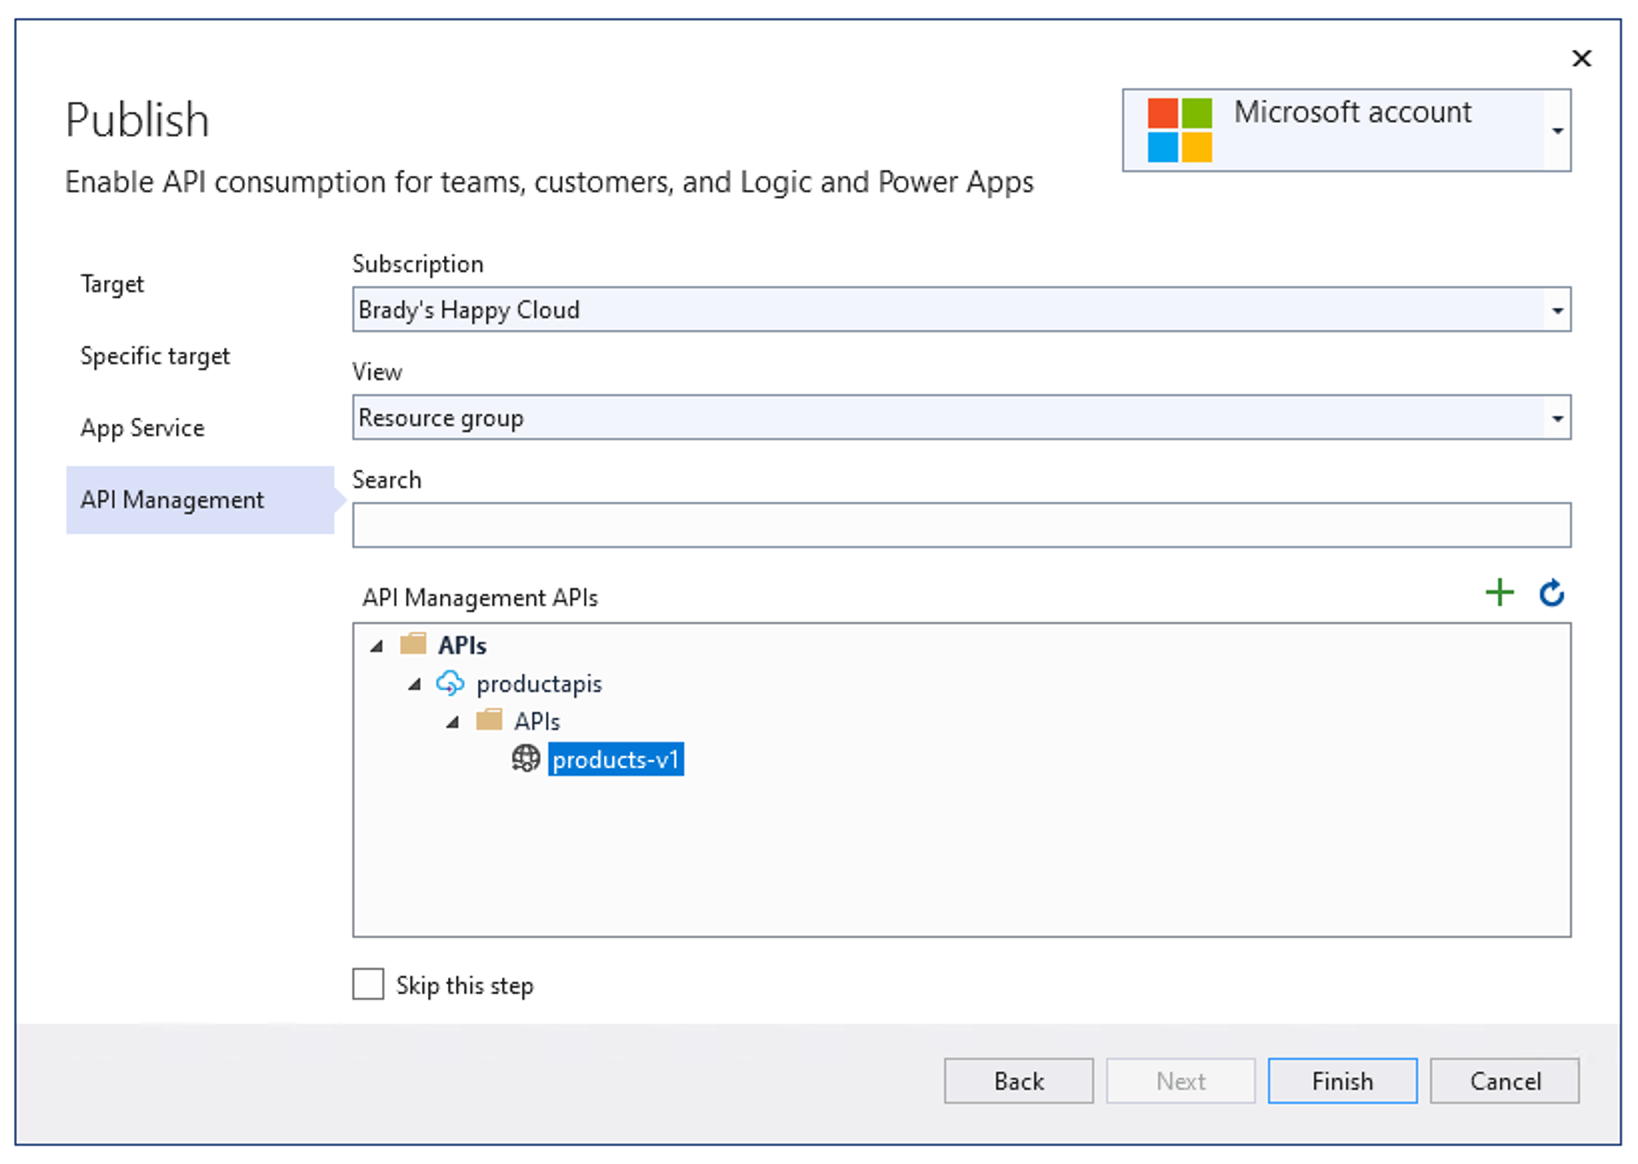Image resolution: width=1638 pixels, height=1164 pixels.
Task: Click the refresh icon above the API tree
Action: click(1552, 592)
